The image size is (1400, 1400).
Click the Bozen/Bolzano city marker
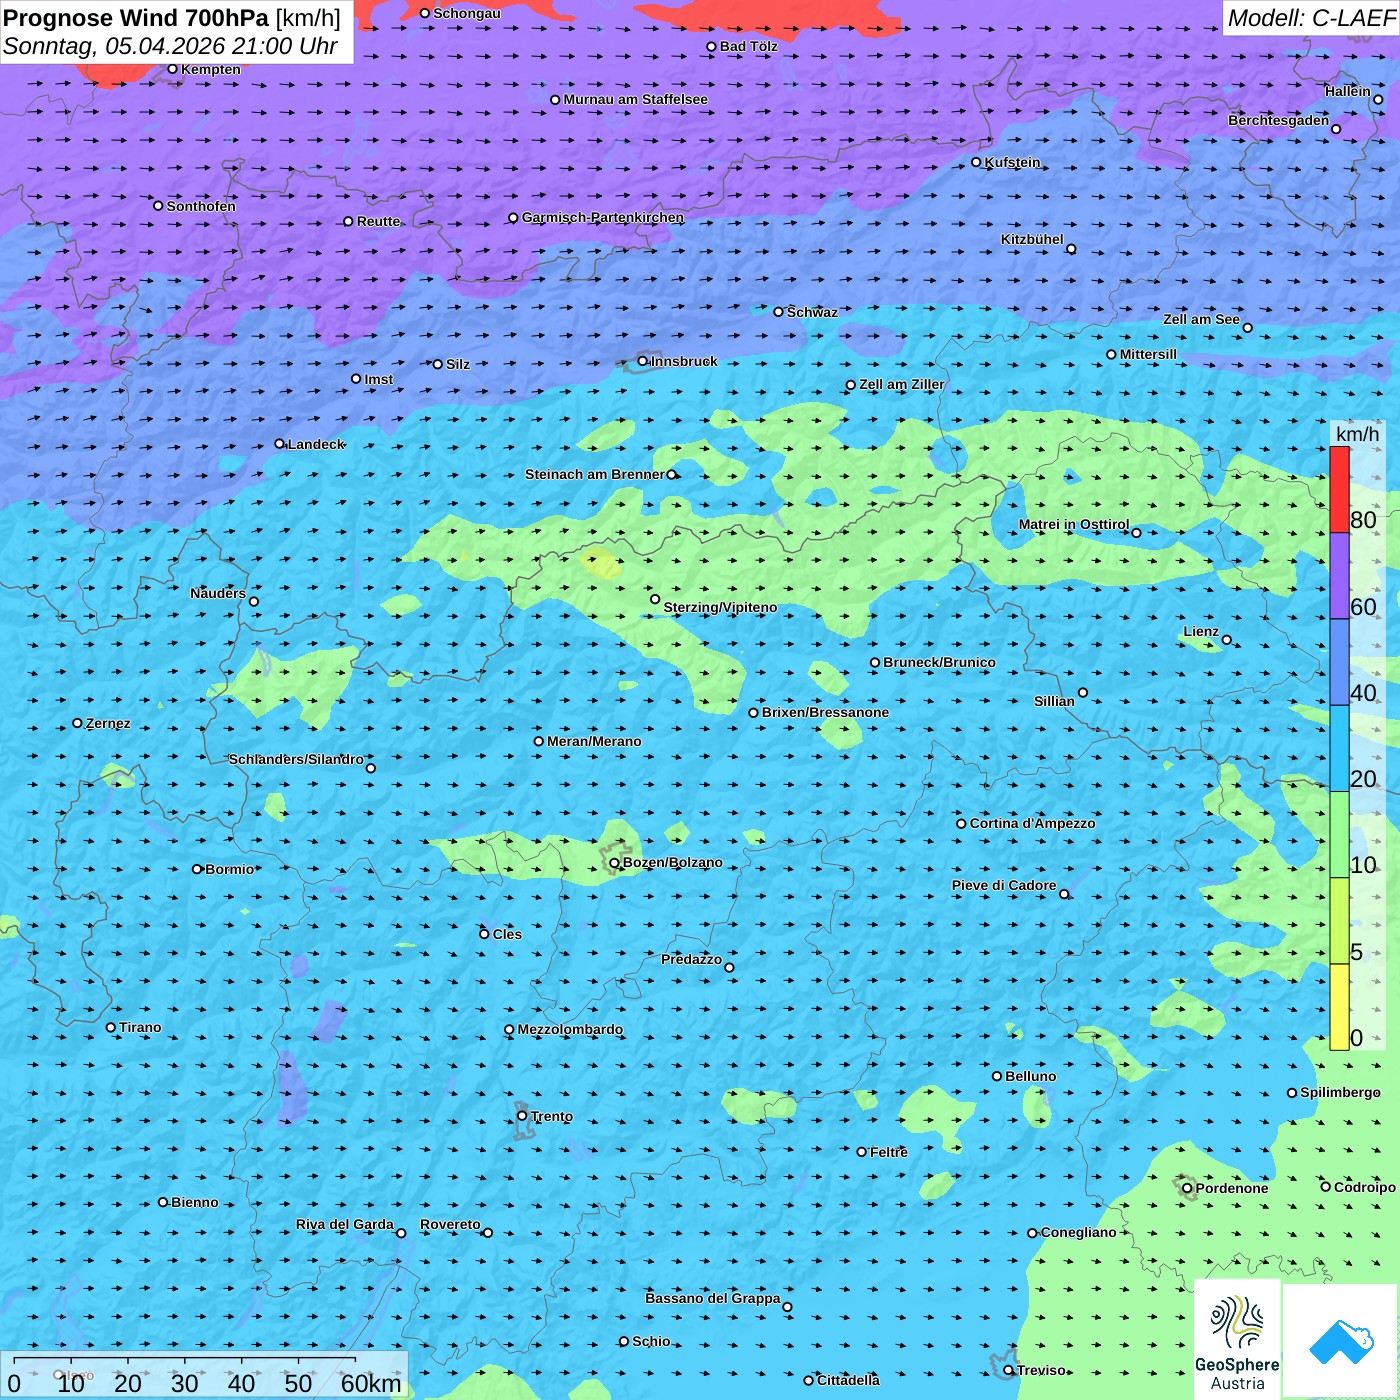click(615, 863)
